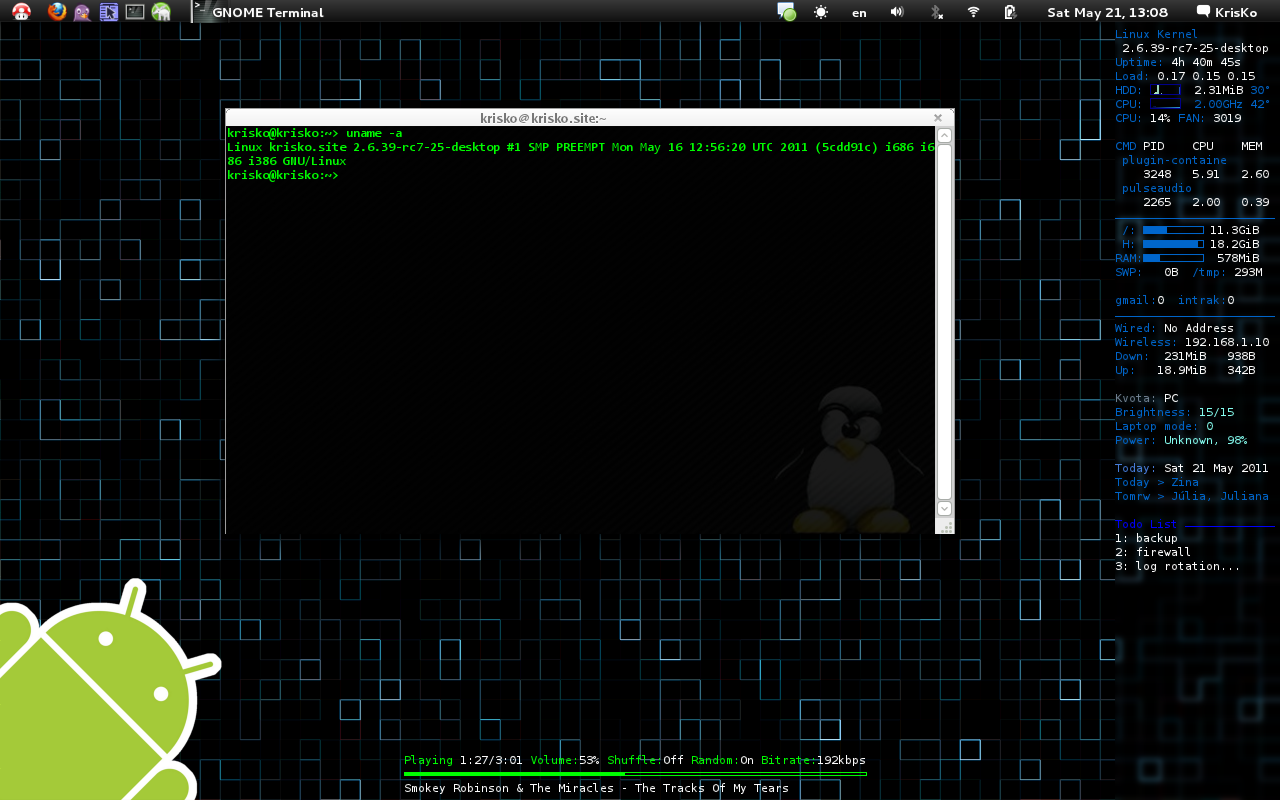
Task: Open the 'en' keyboard layout indicator
Action: click(859, 13)
